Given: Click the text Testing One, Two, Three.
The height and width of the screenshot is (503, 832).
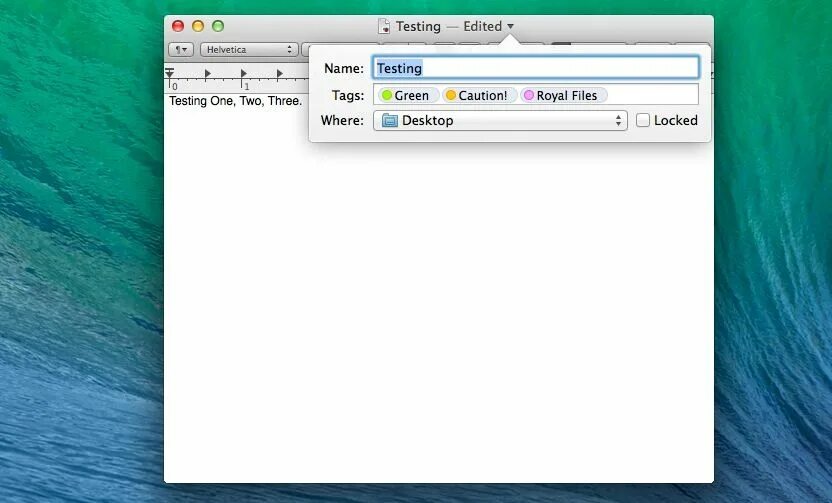Looking at the screenshot, I should [x=235, y=101].
